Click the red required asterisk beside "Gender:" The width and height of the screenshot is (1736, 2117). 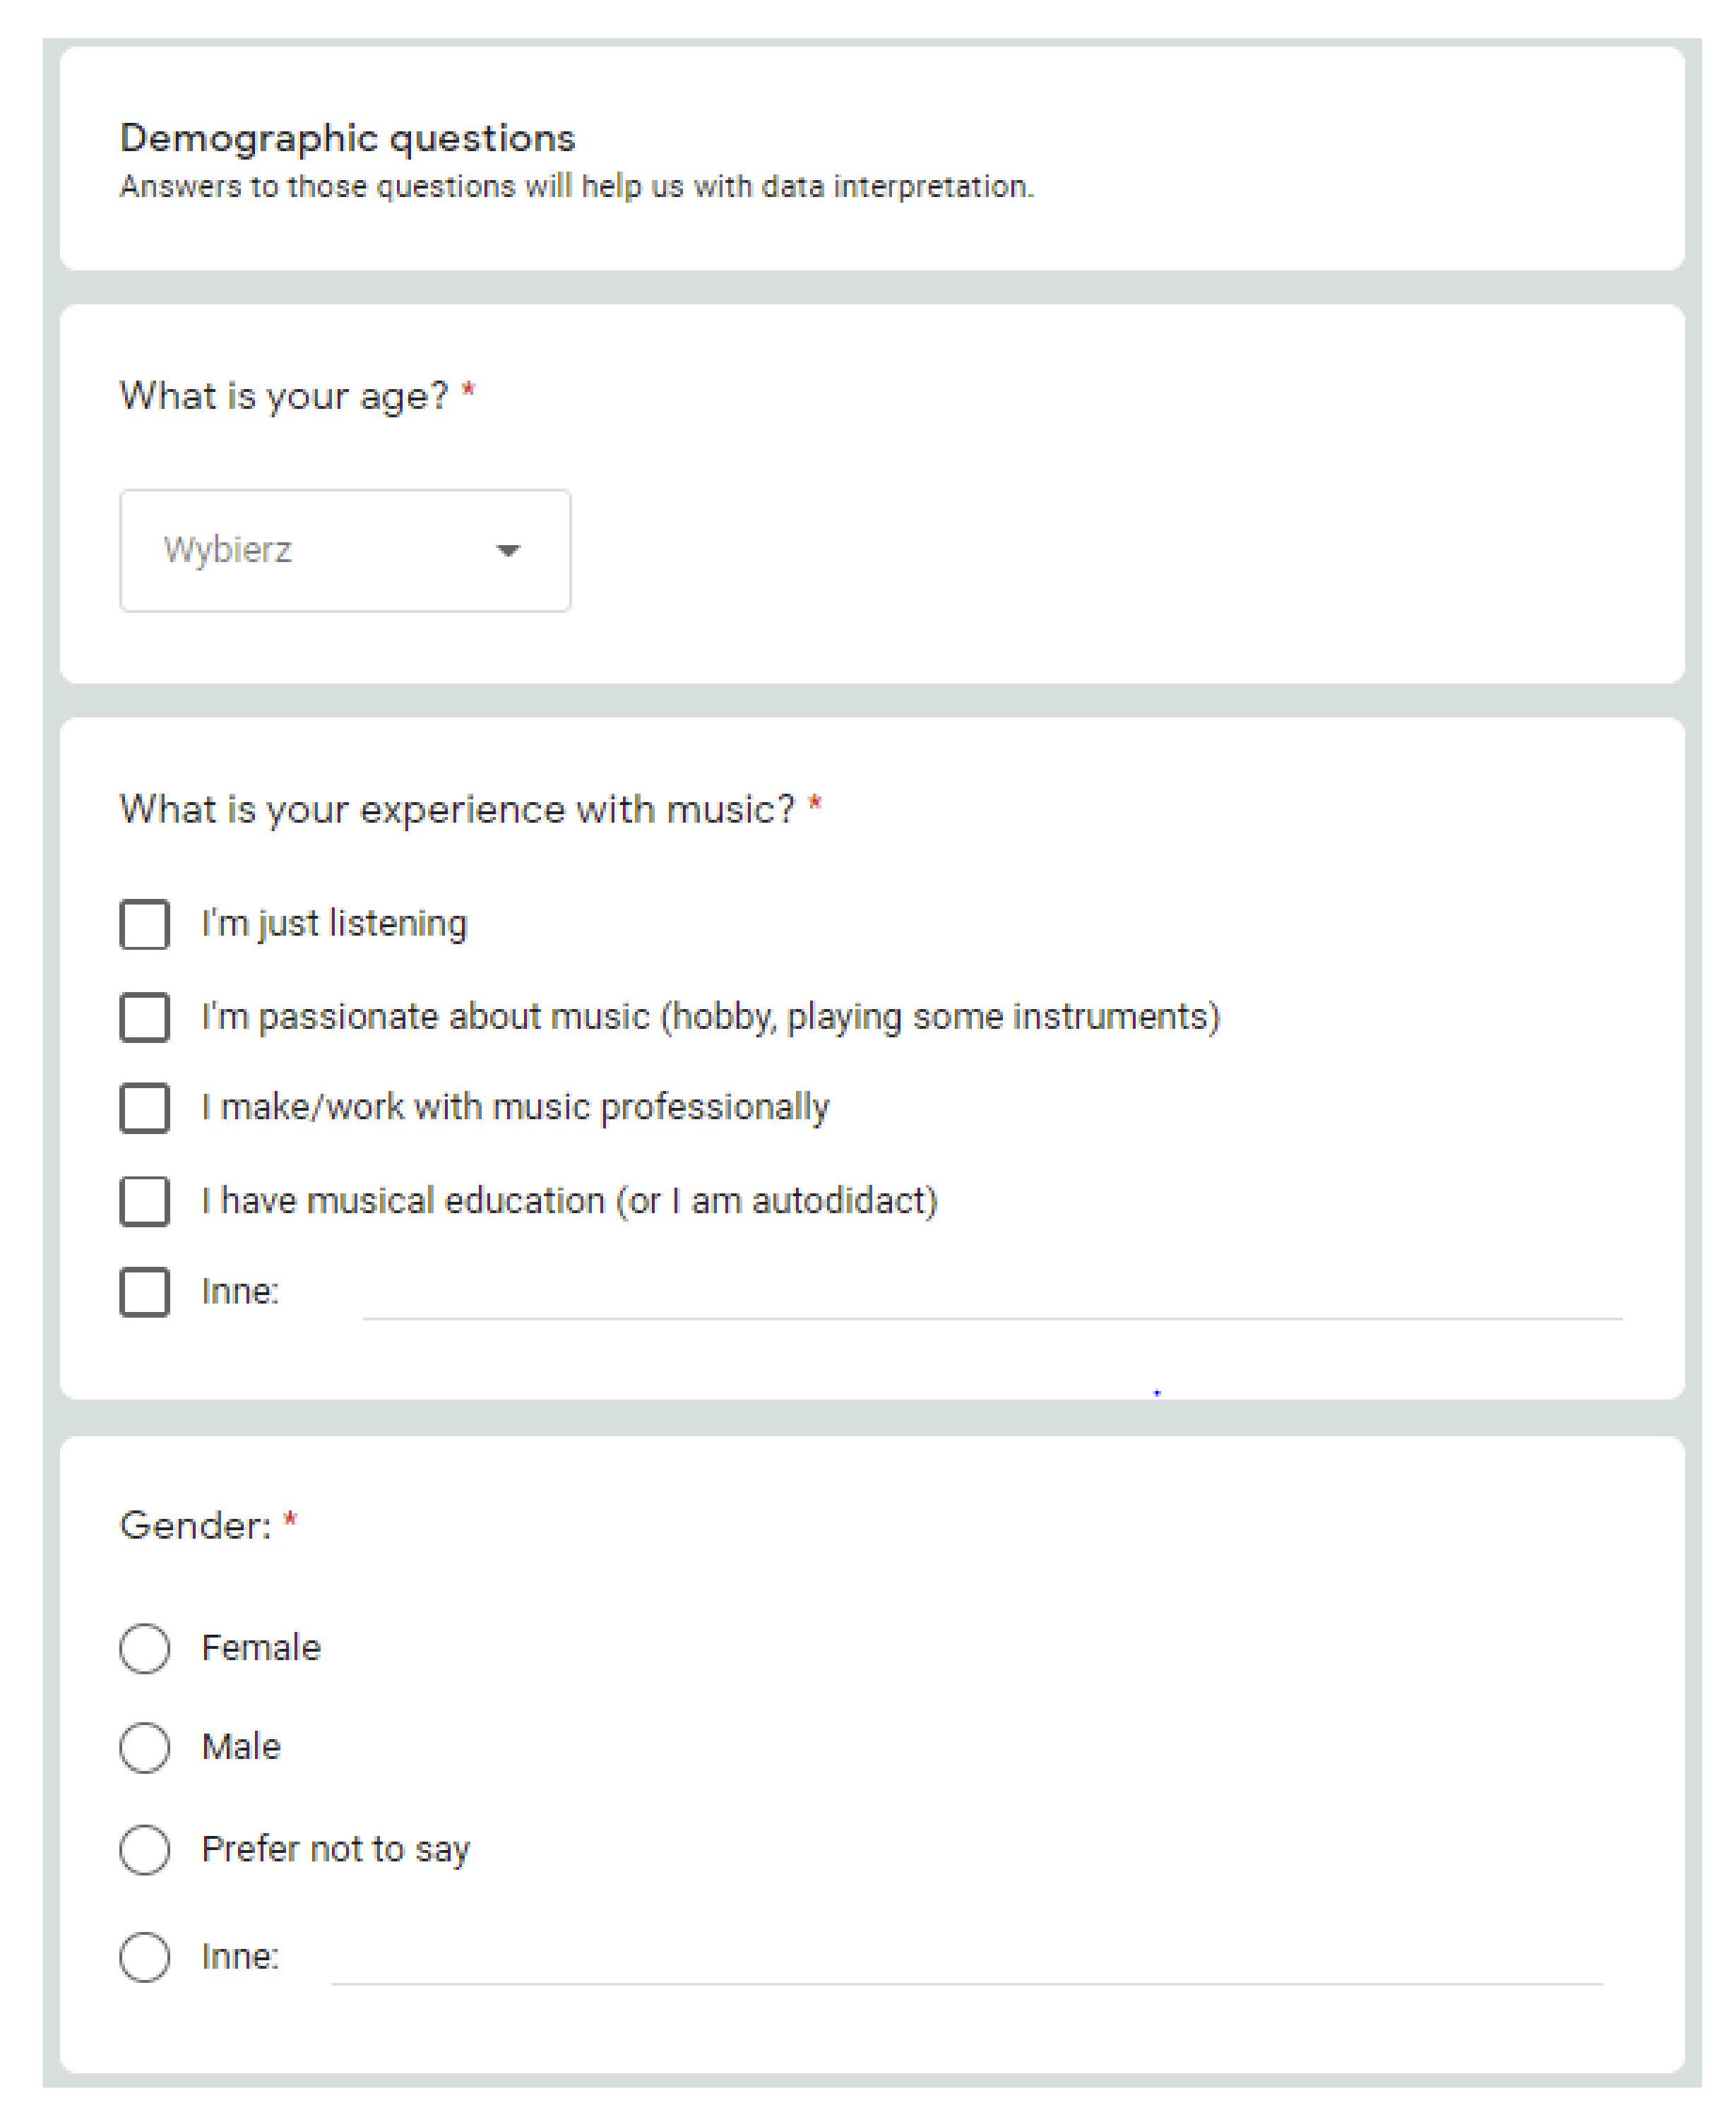click(290, 1521)
